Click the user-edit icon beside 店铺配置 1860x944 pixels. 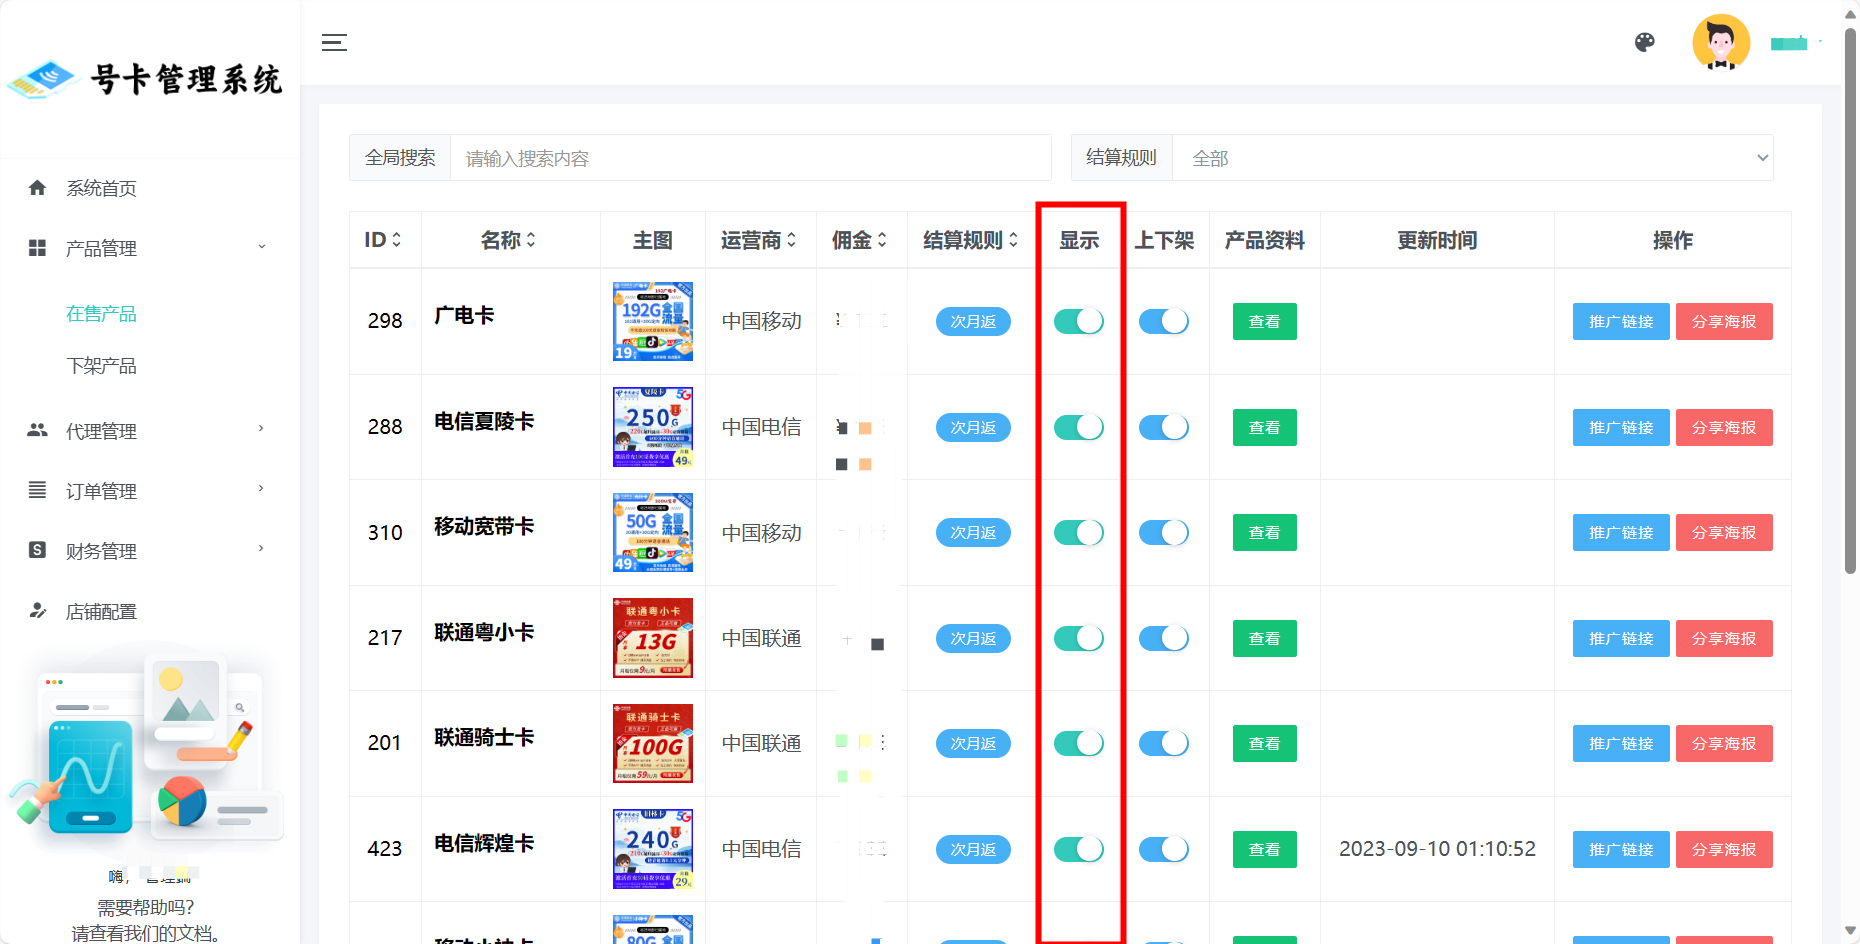38,610
